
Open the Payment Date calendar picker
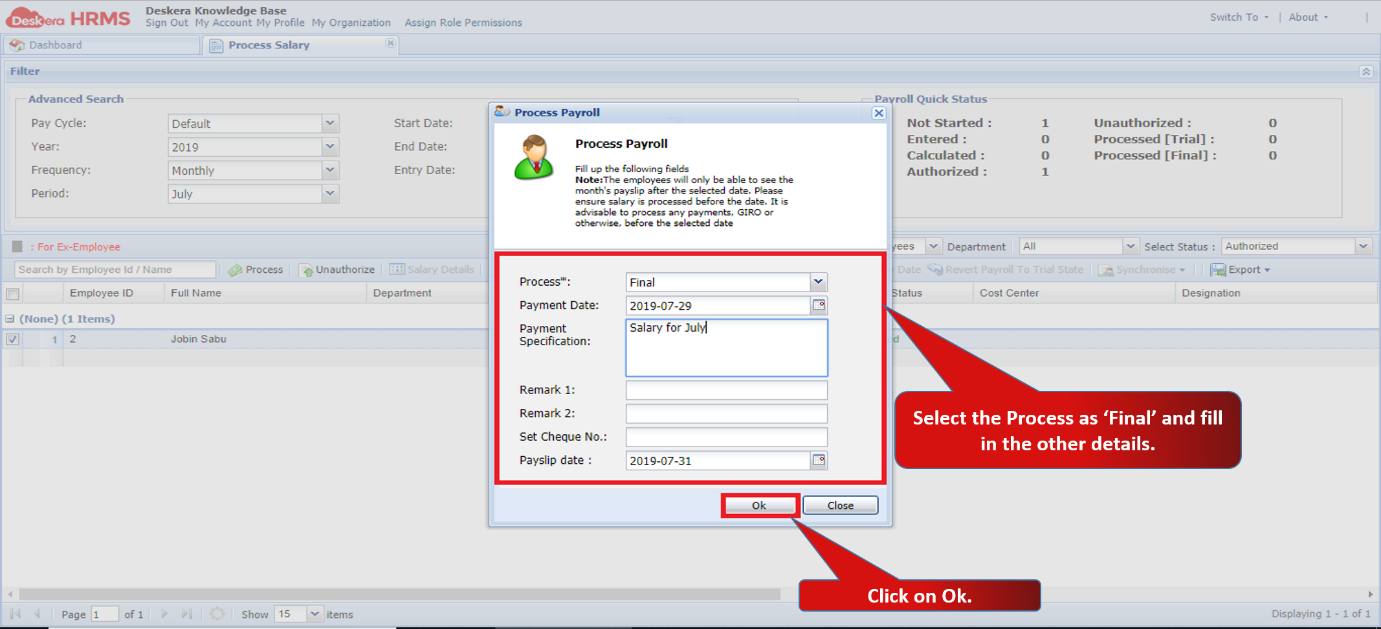[x=819, y=306]
